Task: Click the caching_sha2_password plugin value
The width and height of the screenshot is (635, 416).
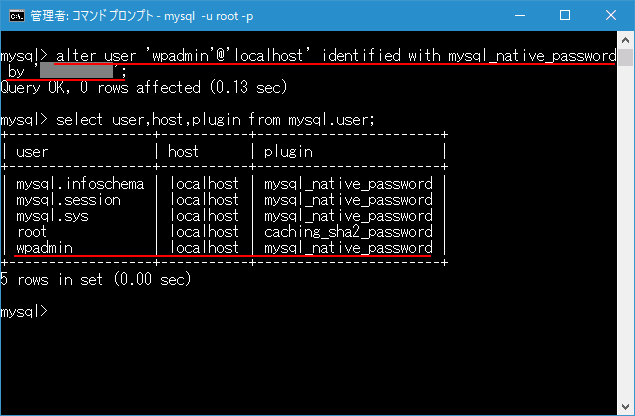Action: click(347, 231)
